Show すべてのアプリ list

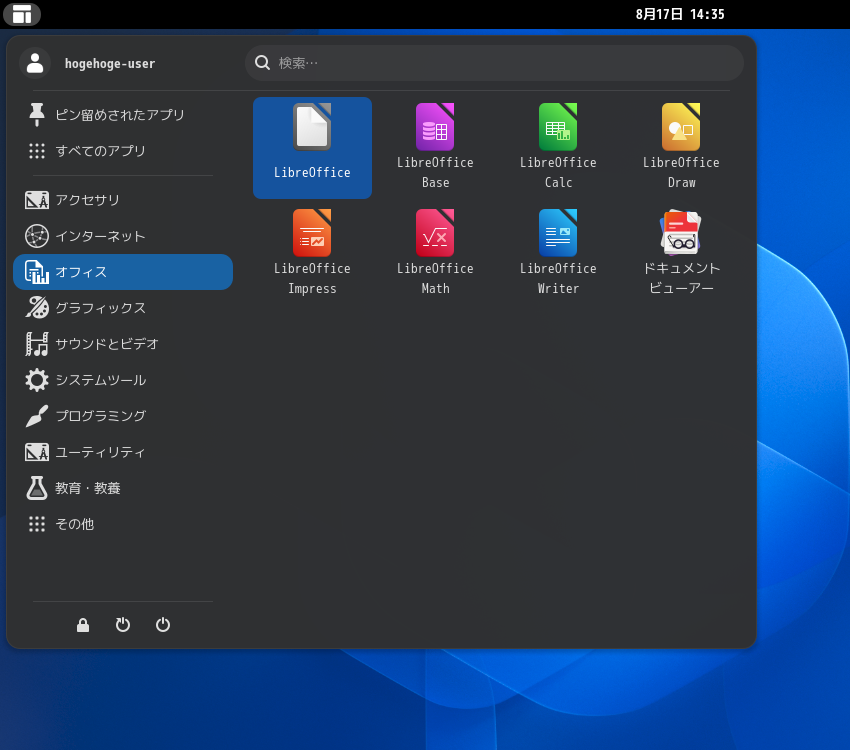tap(124, 151)
